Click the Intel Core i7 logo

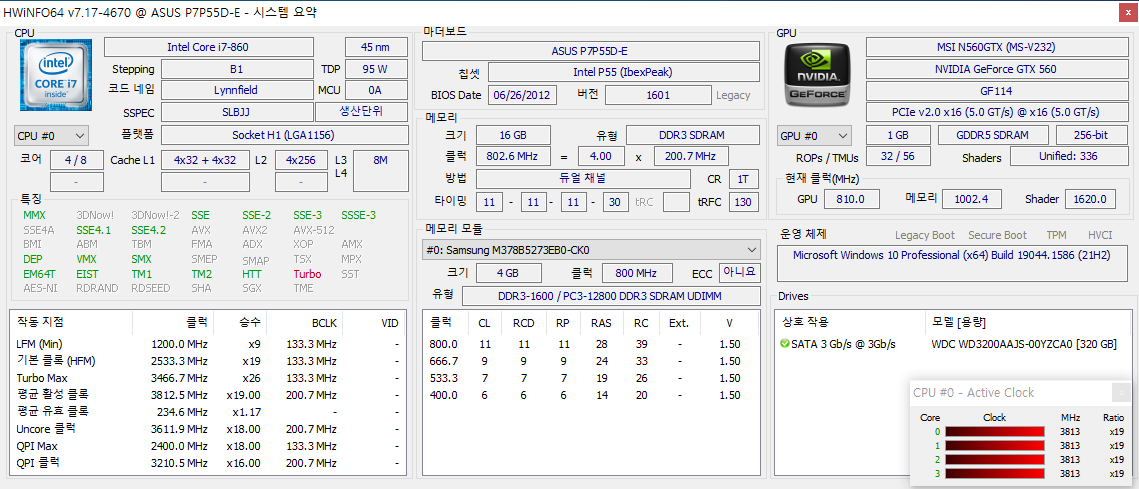tap(55, 76)
